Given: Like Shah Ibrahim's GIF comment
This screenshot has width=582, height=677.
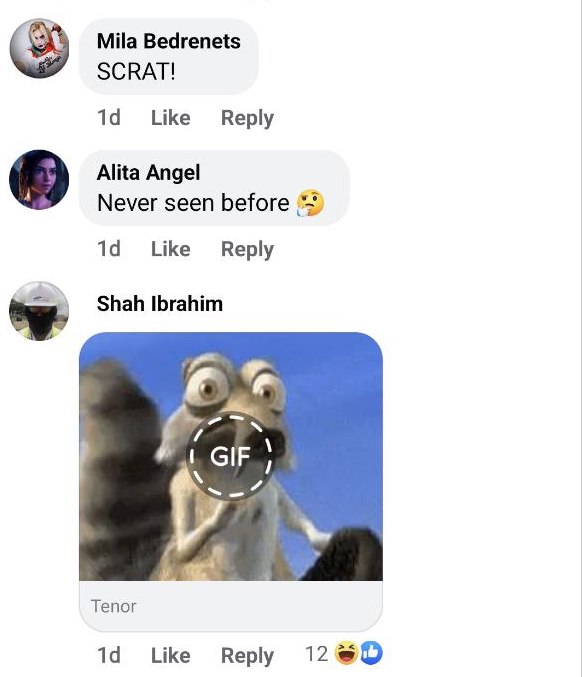Looking at the screenshot, I should [171, 655].
